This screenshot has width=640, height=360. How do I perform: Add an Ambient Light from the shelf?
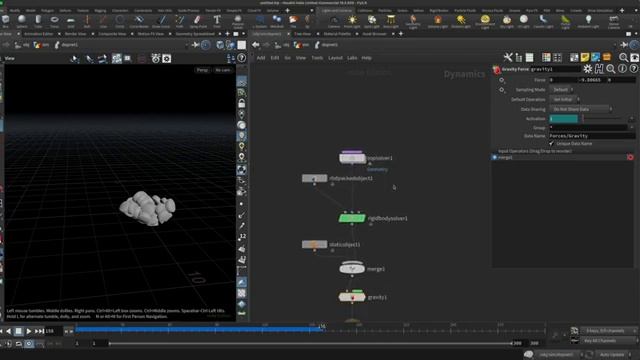tap(588, 21)
